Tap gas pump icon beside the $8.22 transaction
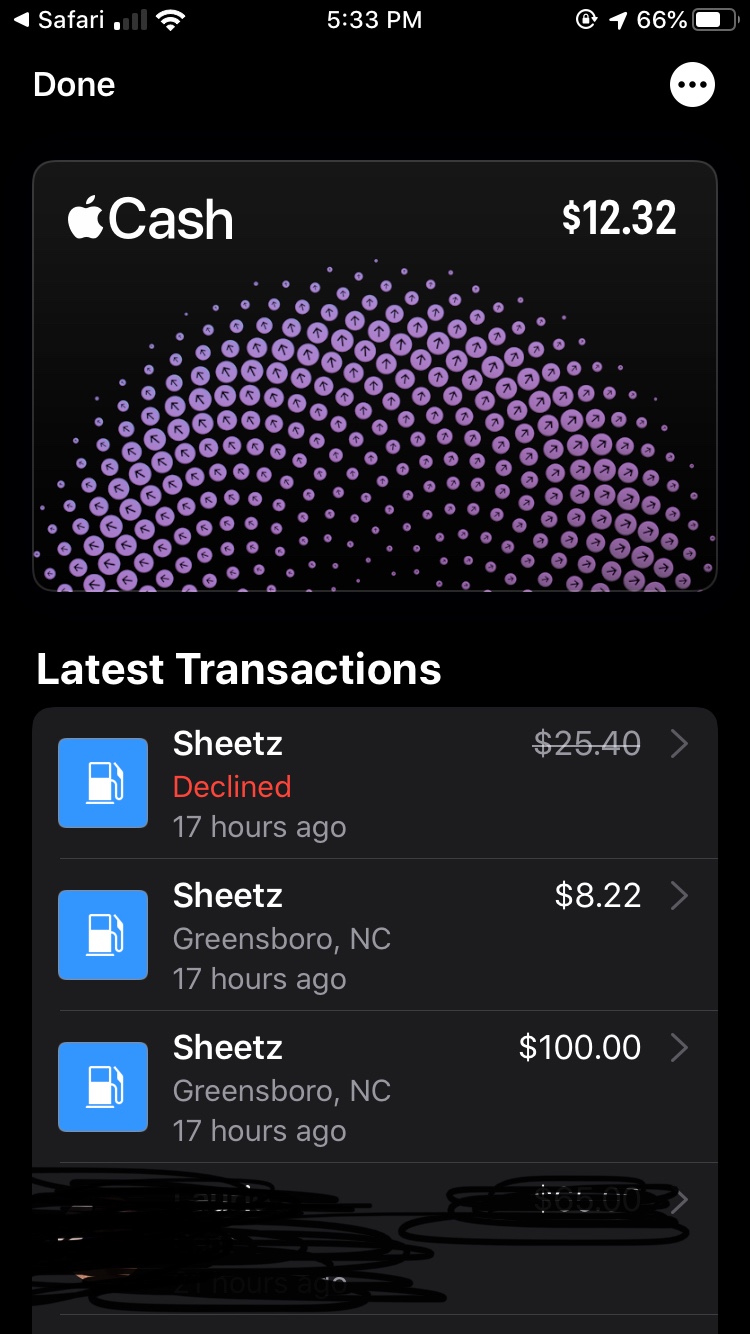The image size is (750, 1334). click(x=103, y=935)
